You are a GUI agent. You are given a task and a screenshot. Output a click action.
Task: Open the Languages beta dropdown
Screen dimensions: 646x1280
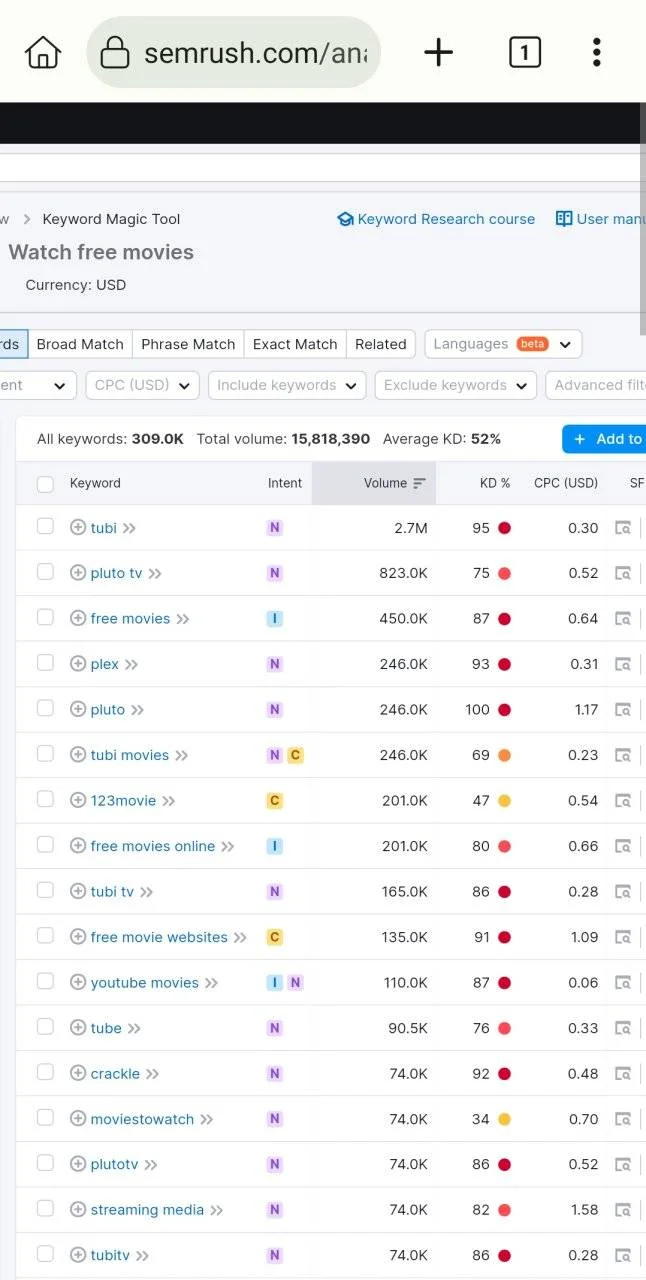pos(503,344)
